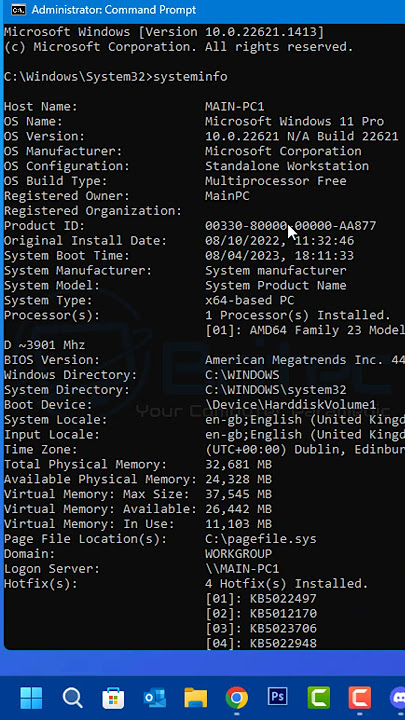Switch to Google Chrome on taskbar
The image size is (405, 720).
coord(236,698)
